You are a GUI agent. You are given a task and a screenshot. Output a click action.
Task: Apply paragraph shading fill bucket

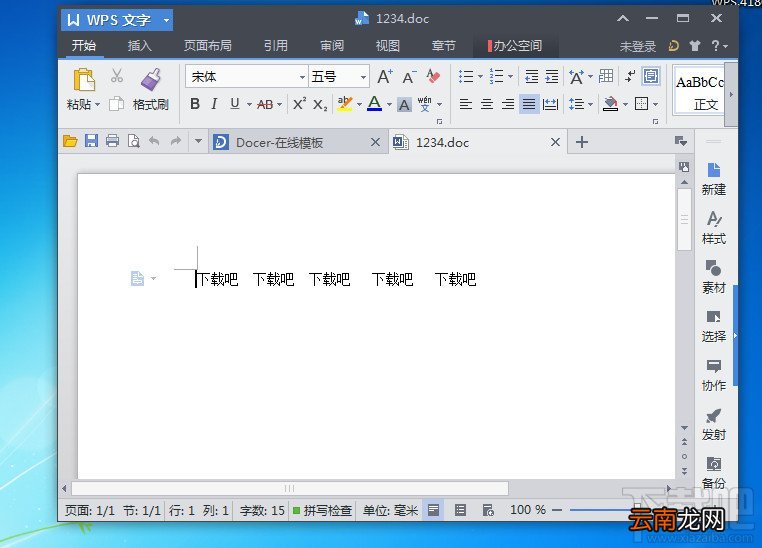pos(610,103)
